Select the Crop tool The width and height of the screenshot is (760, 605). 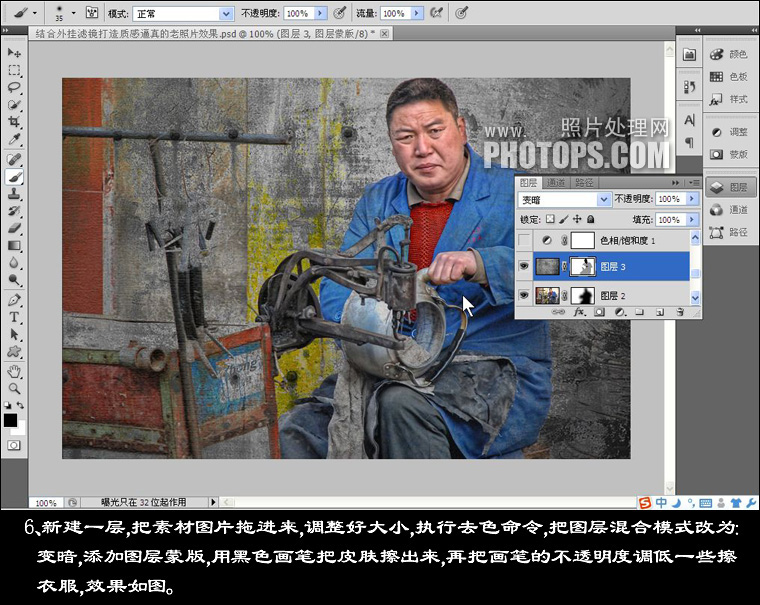point(14,122)
